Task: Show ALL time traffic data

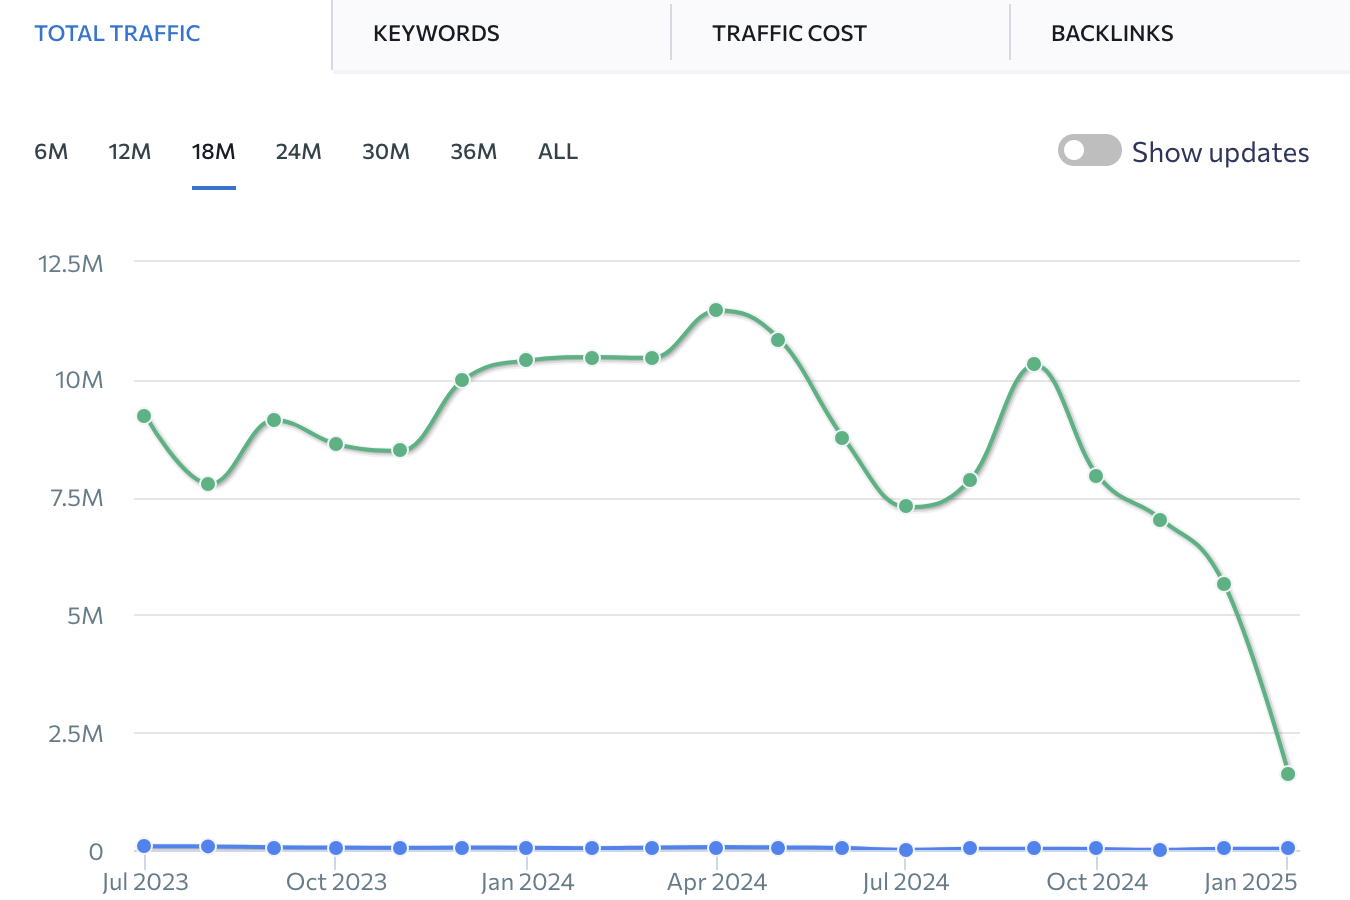Action: click(557, 152)
